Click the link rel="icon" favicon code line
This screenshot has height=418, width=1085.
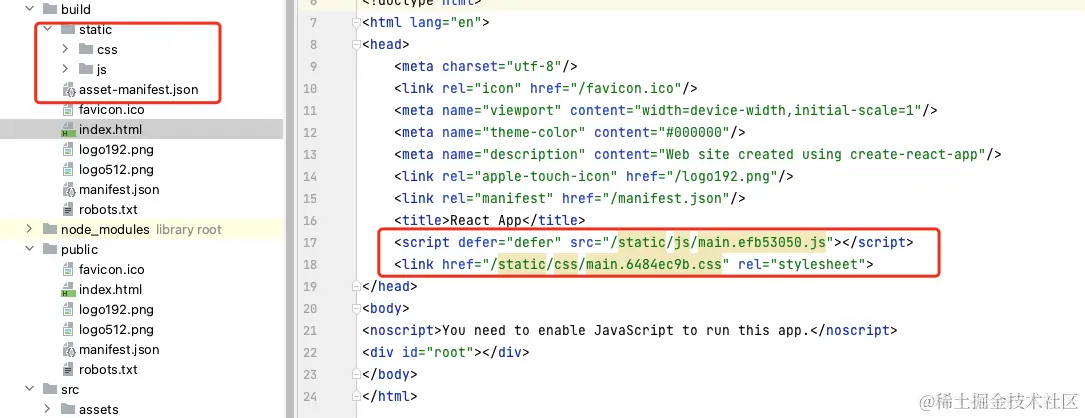545,89
